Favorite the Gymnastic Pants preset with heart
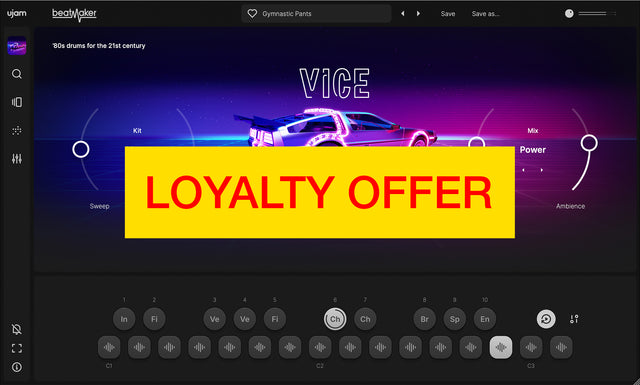 click(x=252, y=13)
